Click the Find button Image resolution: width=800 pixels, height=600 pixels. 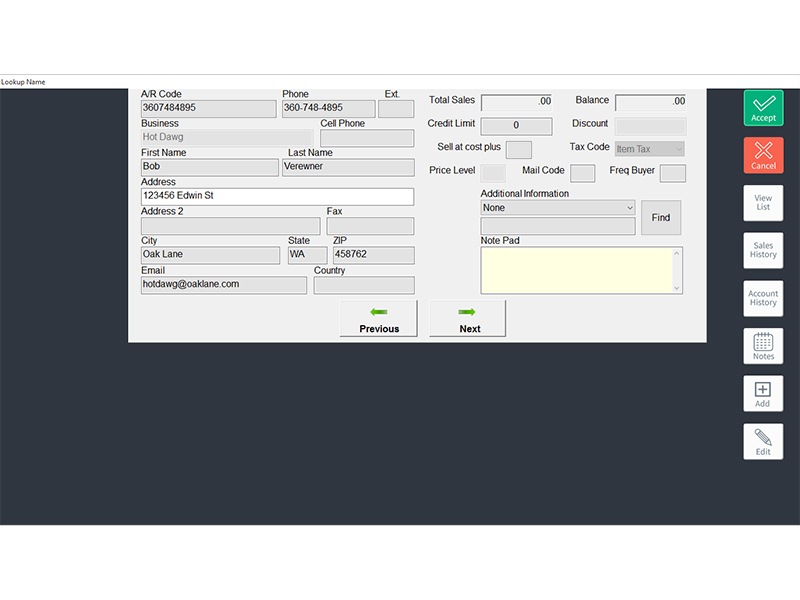[661, 218]
